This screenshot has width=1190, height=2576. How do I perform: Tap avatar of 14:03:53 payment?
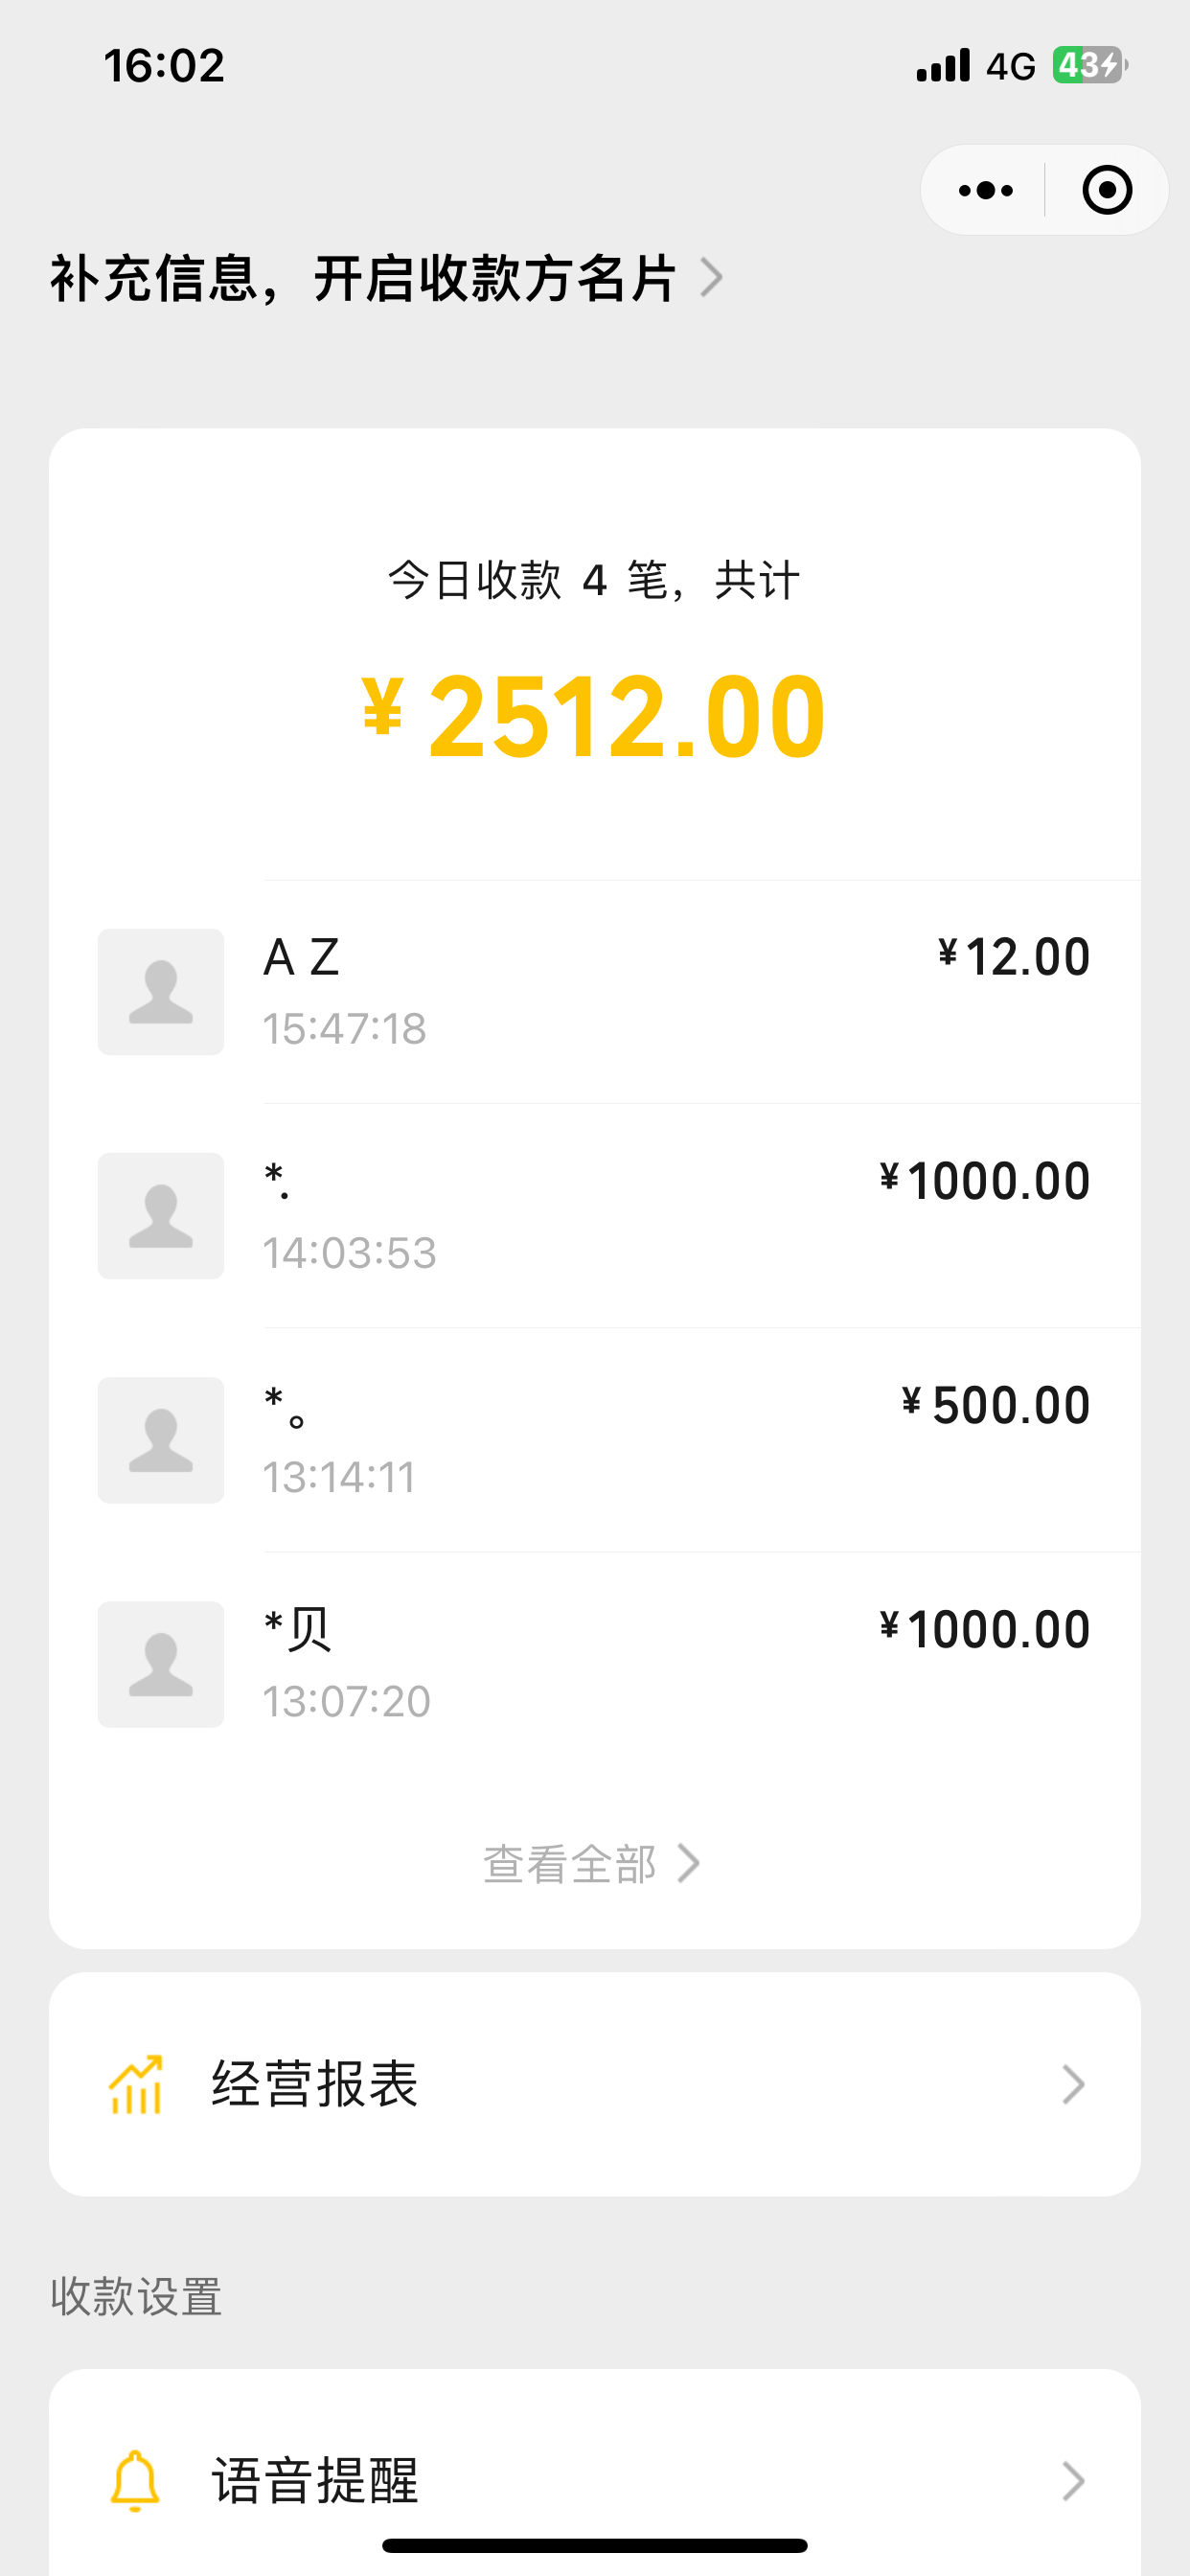[161, 1215]
